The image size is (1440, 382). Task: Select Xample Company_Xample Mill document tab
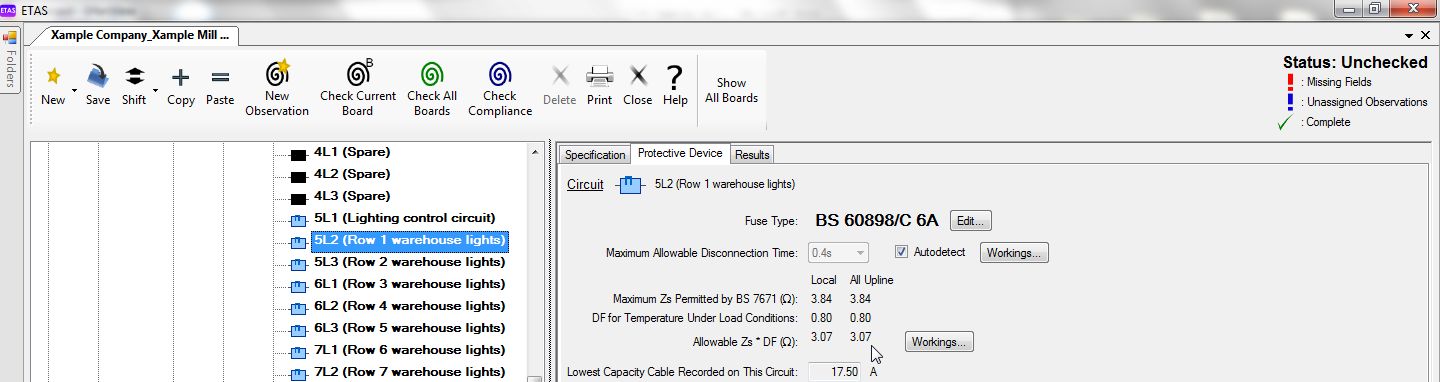[140, 34]
